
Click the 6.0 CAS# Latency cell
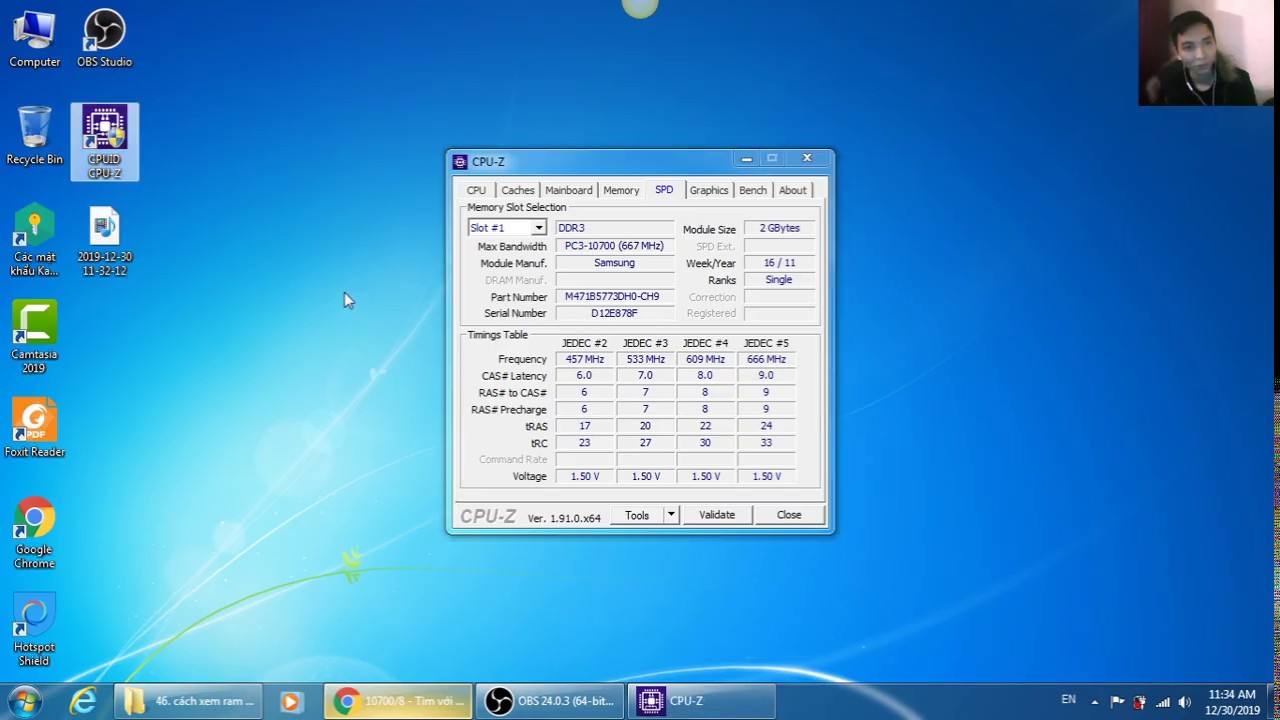tap(584, 376)
